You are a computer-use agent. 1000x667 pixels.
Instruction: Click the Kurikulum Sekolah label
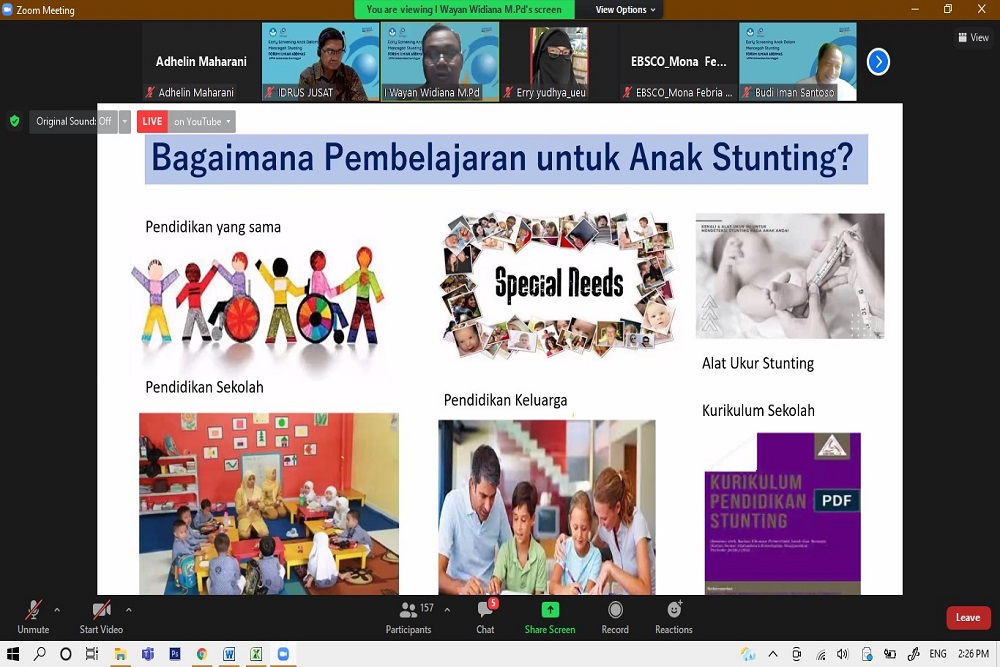[x=758, y=411]
